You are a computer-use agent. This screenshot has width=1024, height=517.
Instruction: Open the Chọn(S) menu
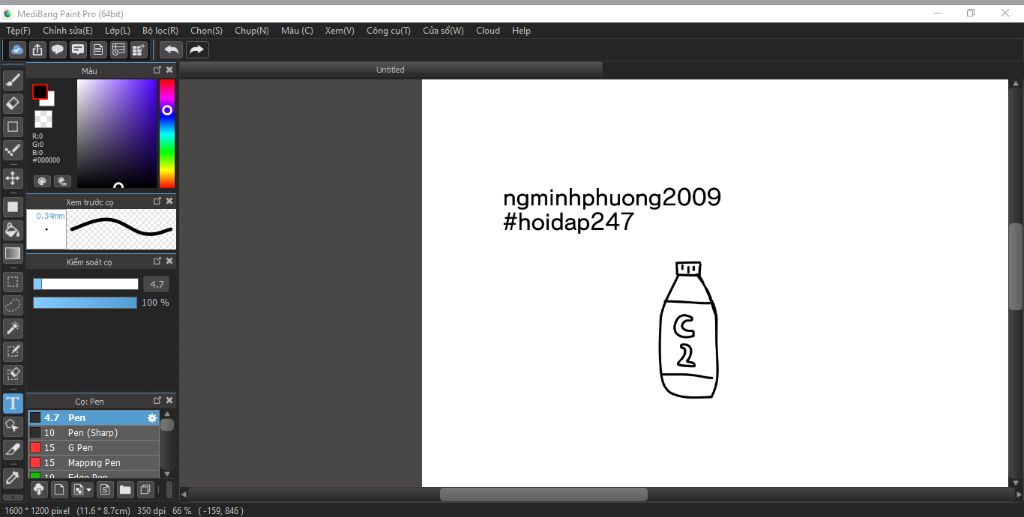coord(206,31)
